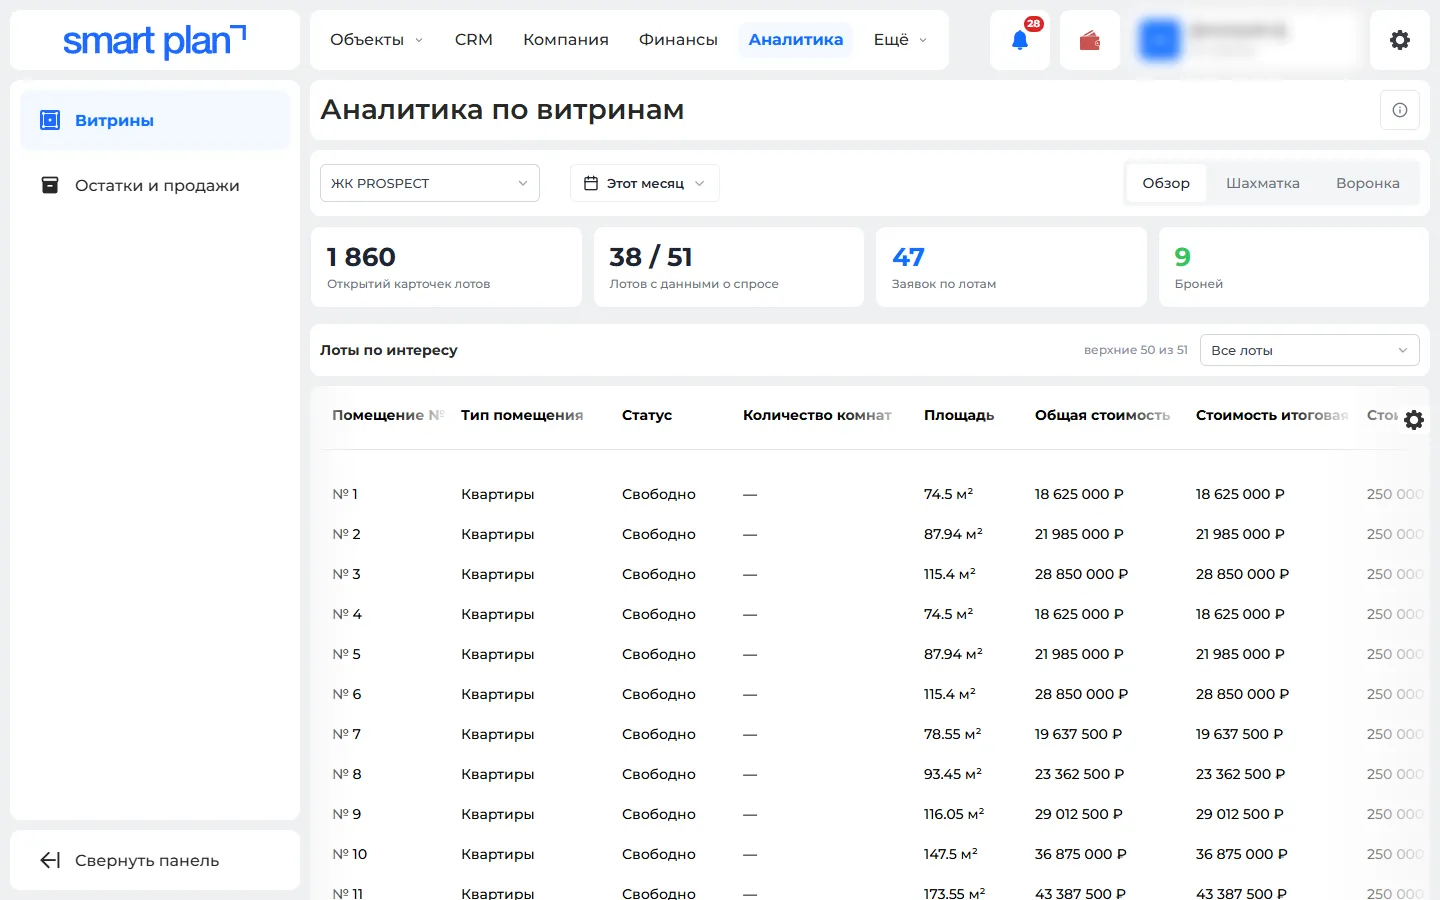The image size is (1440, 900).
Task: Click the 38 / 51 lots stat card
Action: click(x=729, y=267)
